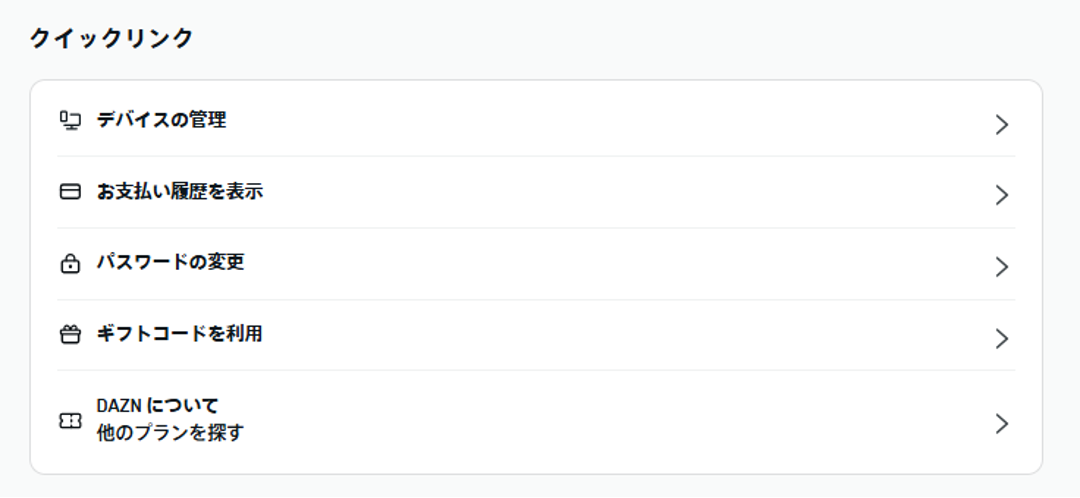Image resolution: width=1080 pixels, height=498 pixels.
Task: Open the デバイスの管理 link
Action: (x=161, y=121)
